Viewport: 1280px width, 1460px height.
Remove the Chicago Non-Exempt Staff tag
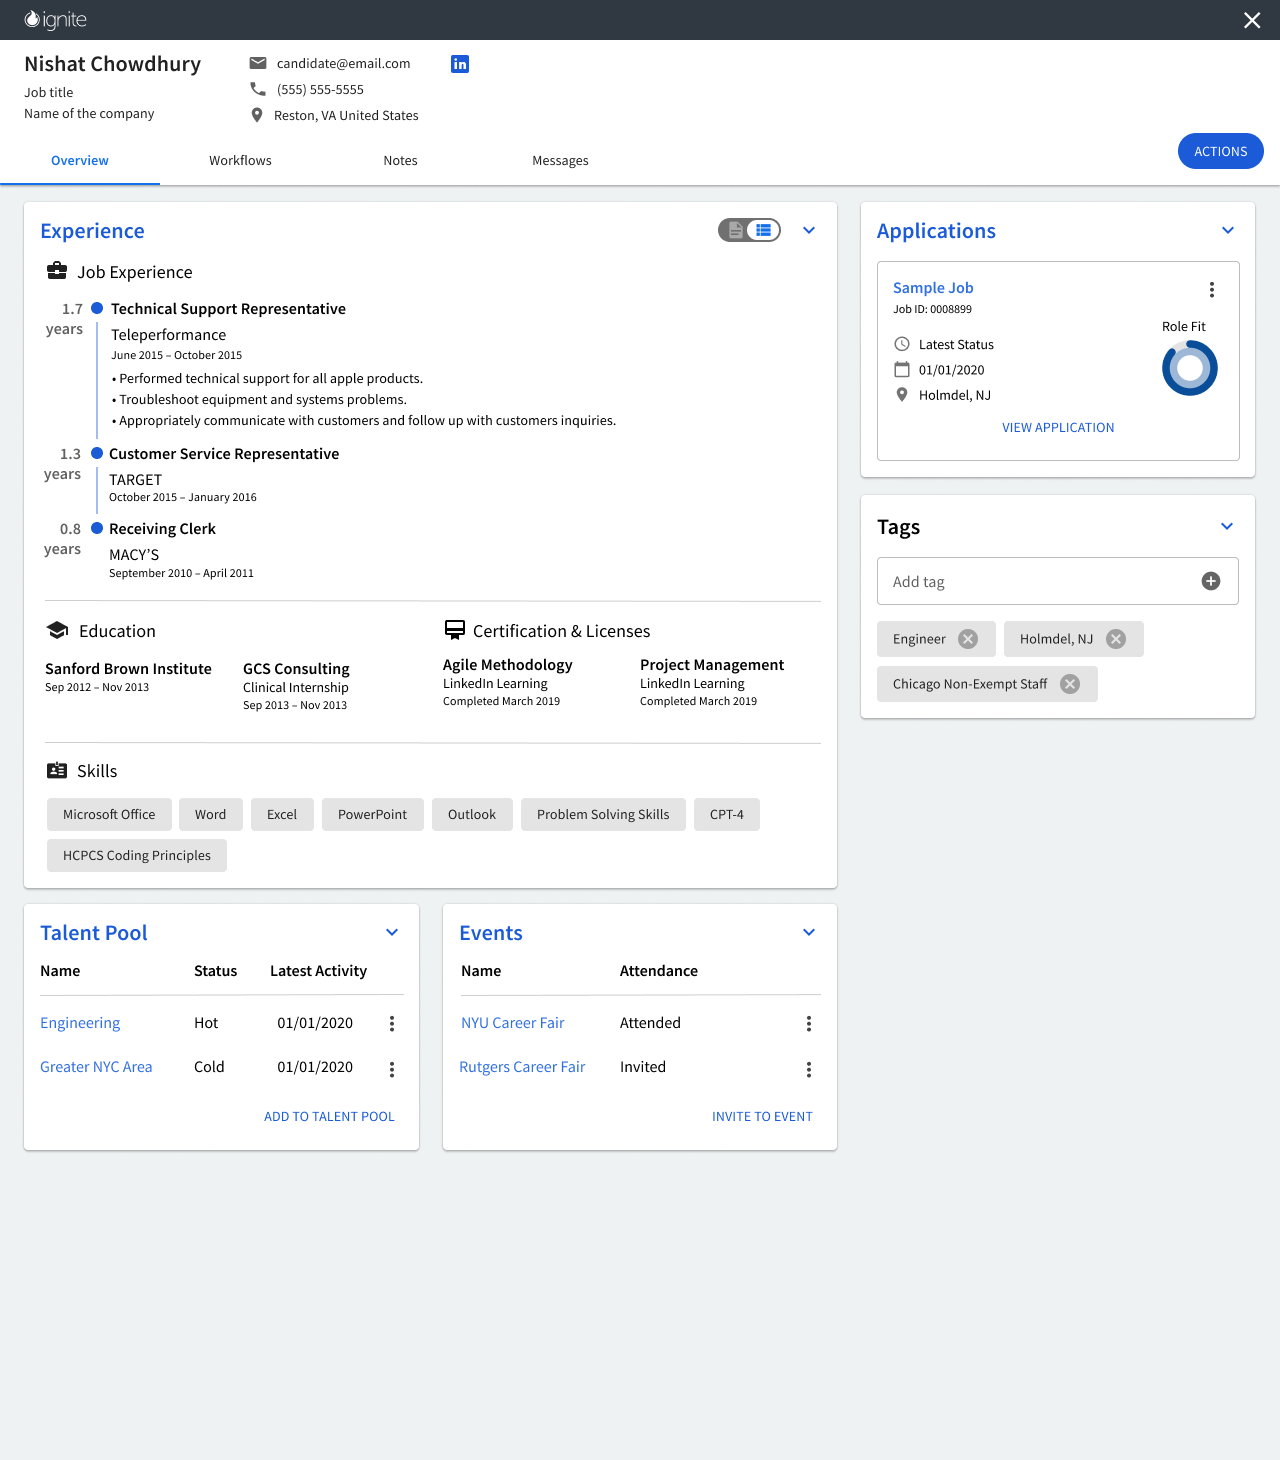pos(1070,684)
